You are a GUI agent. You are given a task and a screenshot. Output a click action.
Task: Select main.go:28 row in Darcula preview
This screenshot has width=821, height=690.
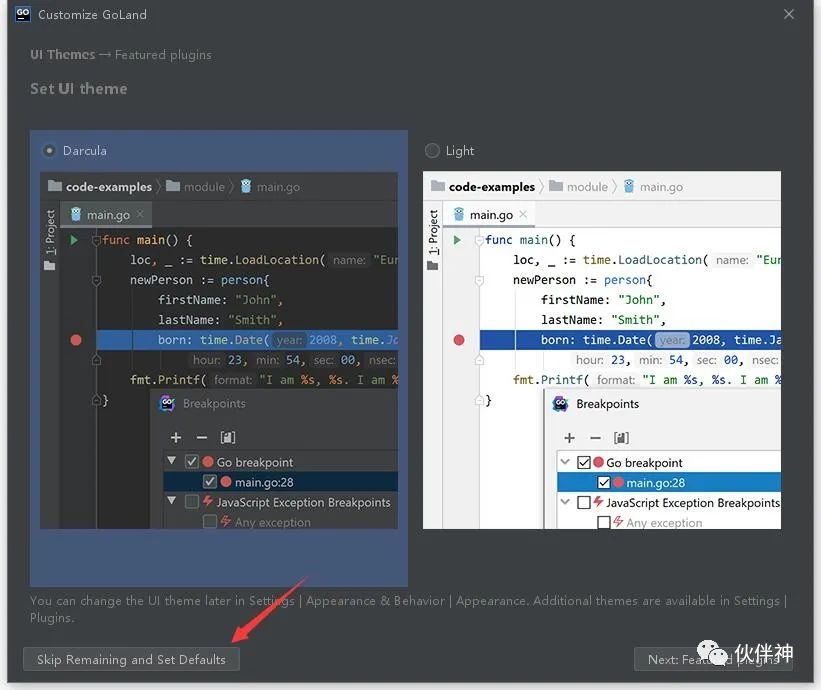pyautogui.click(x=281, y=482)
